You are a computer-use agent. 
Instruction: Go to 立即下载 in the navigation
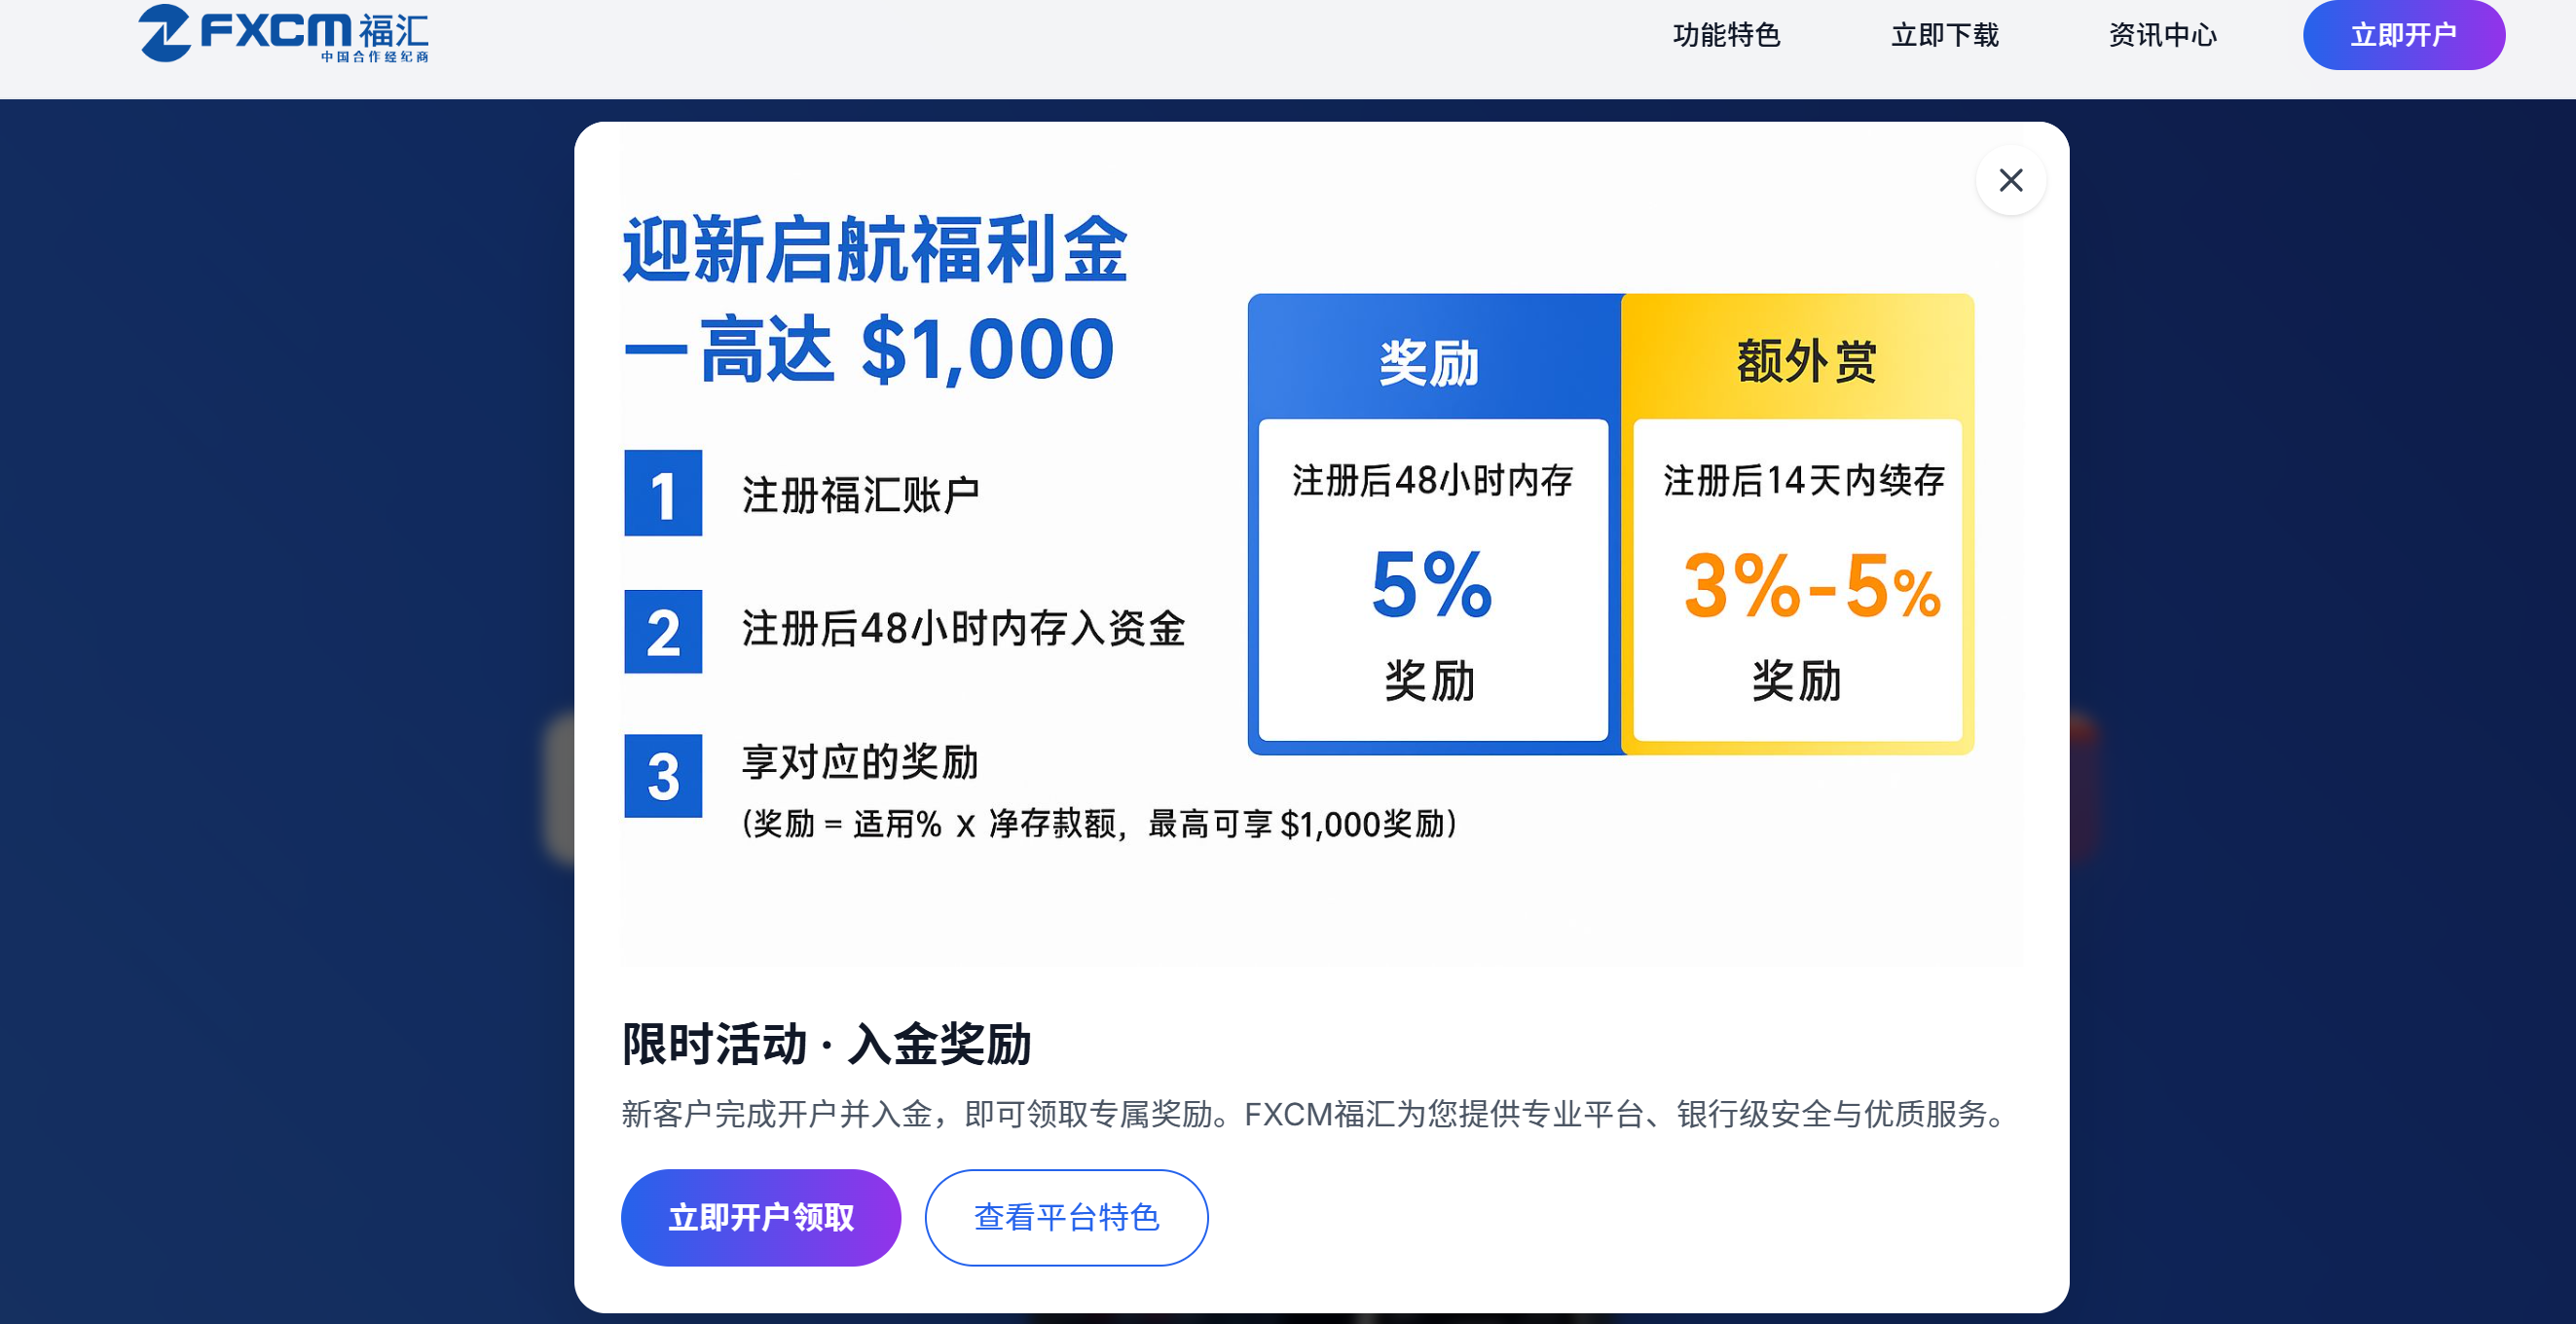pyautogui.click(x=1944, y=35)
